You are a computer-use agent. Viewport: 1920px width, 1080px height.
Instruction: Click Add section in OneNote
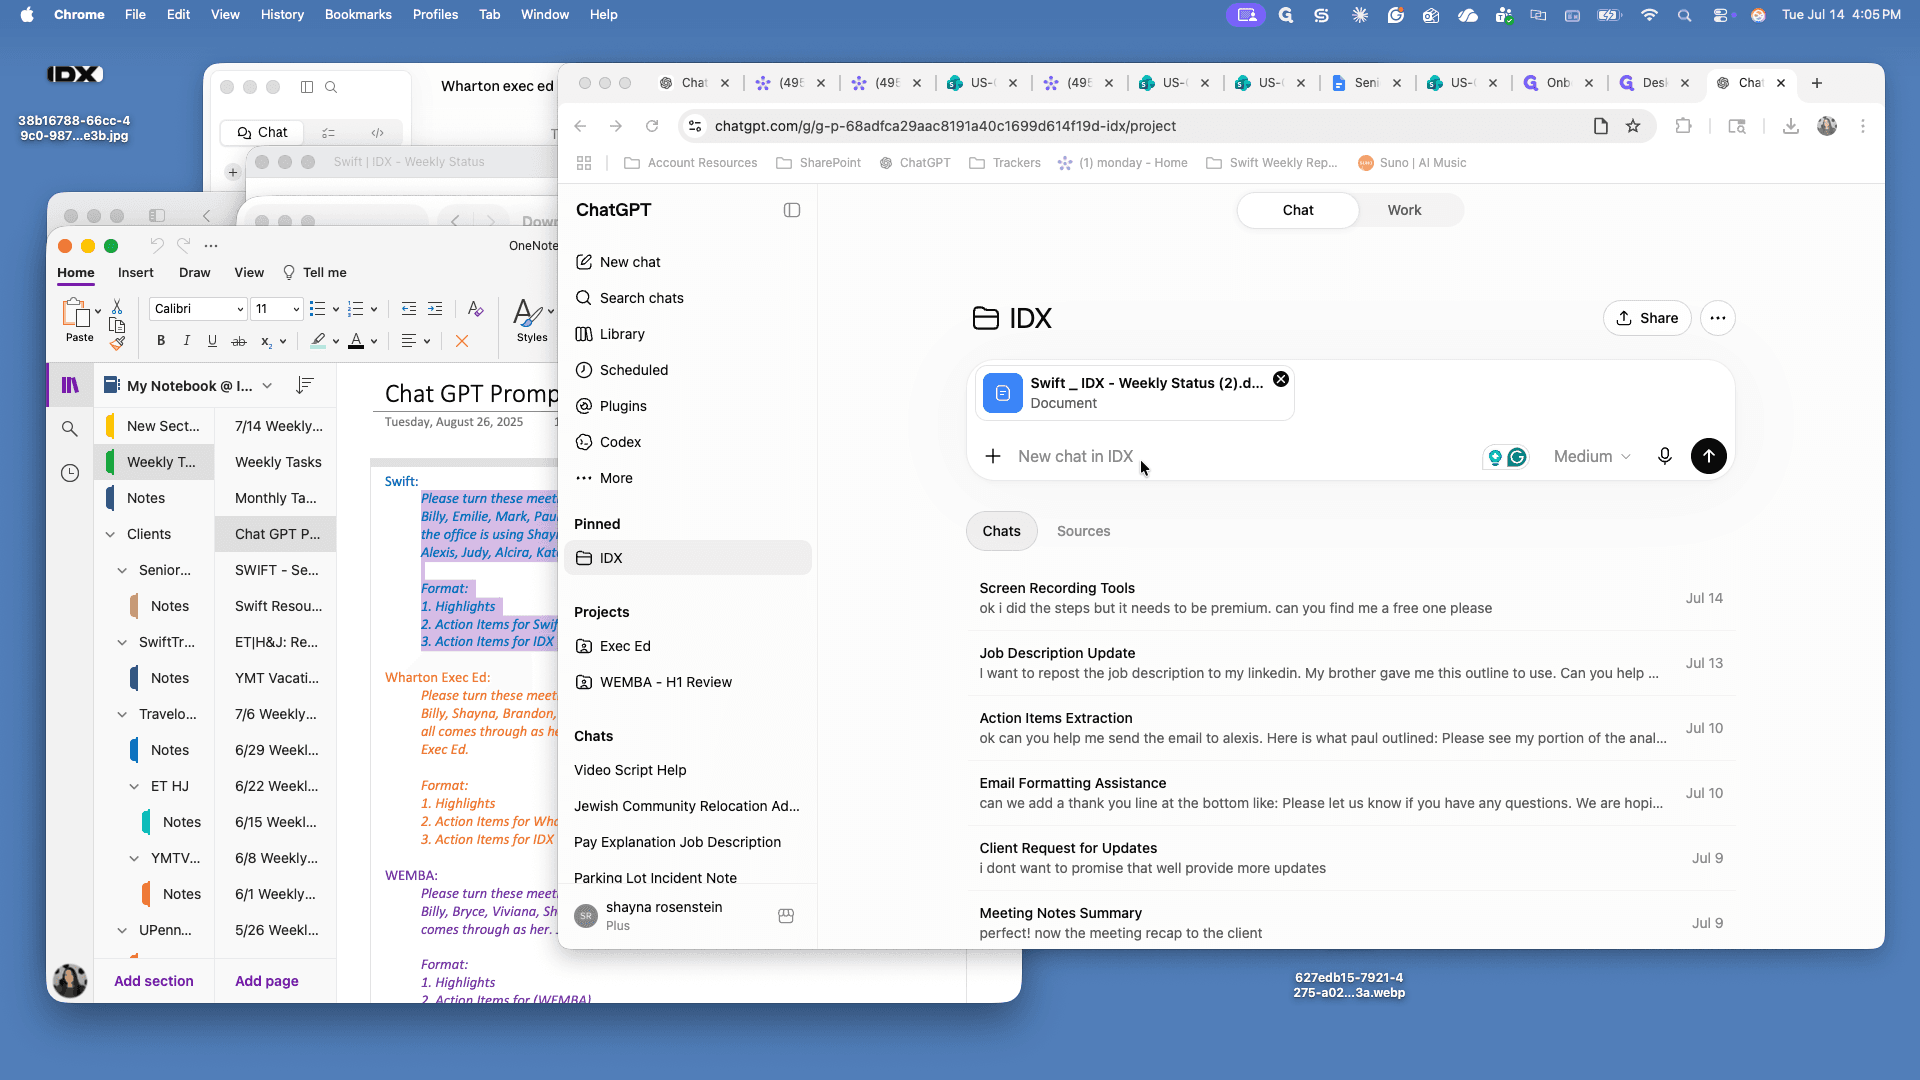point(154,981)
